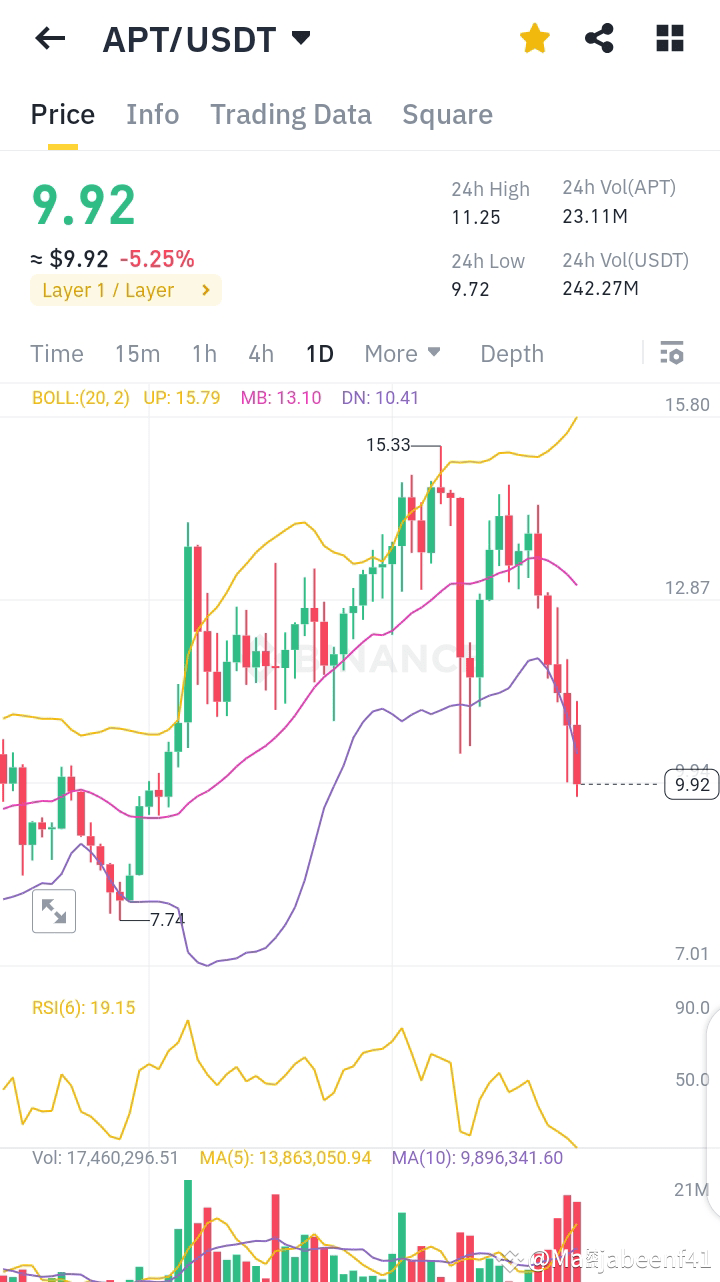Open the Square tab
The height and width of the screenshot is (1282, 720).
(x=447, y=114)
